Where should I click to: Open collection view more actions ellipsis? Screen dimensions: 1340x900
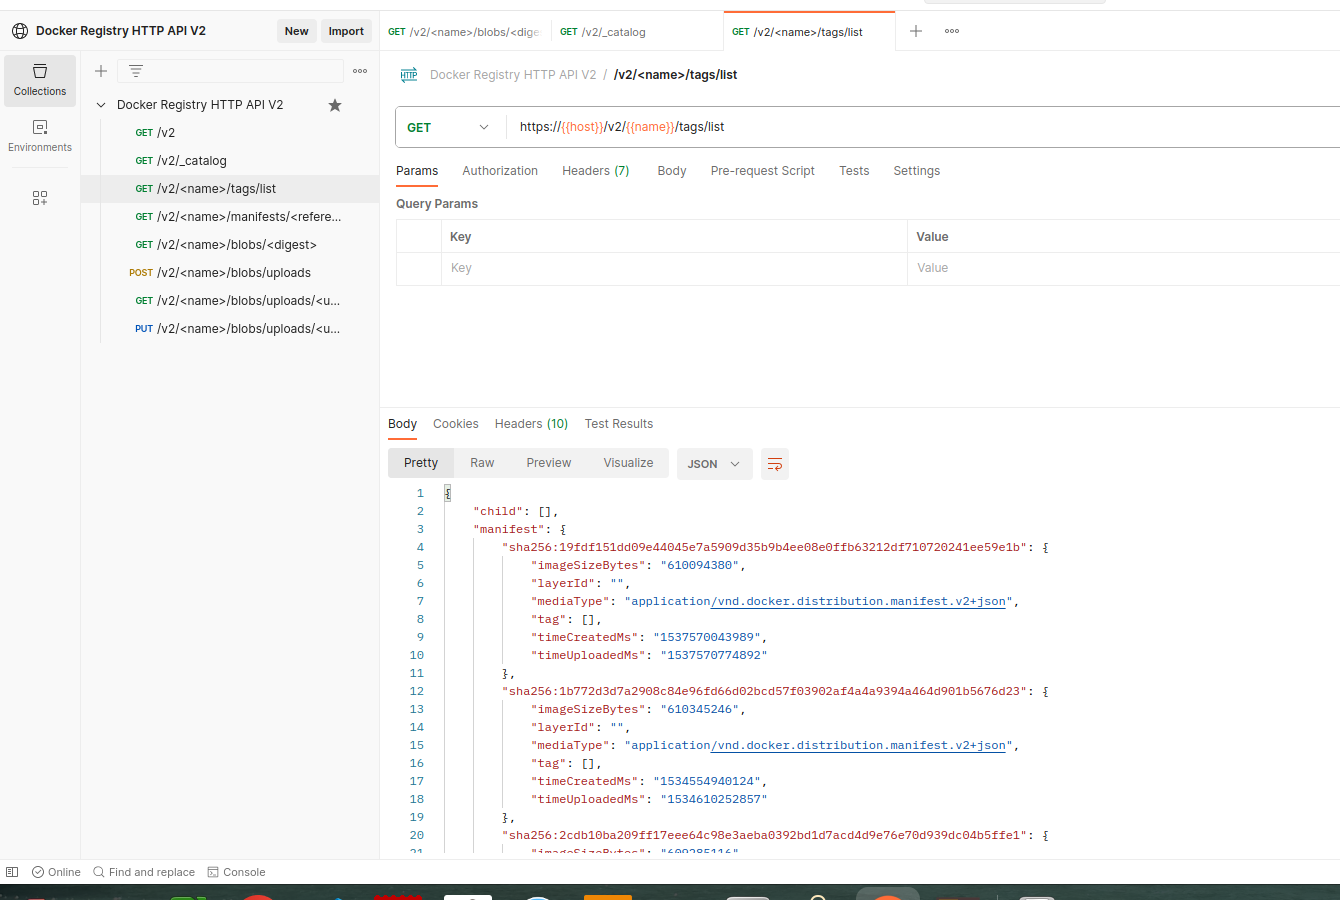(x=360, y=71)
